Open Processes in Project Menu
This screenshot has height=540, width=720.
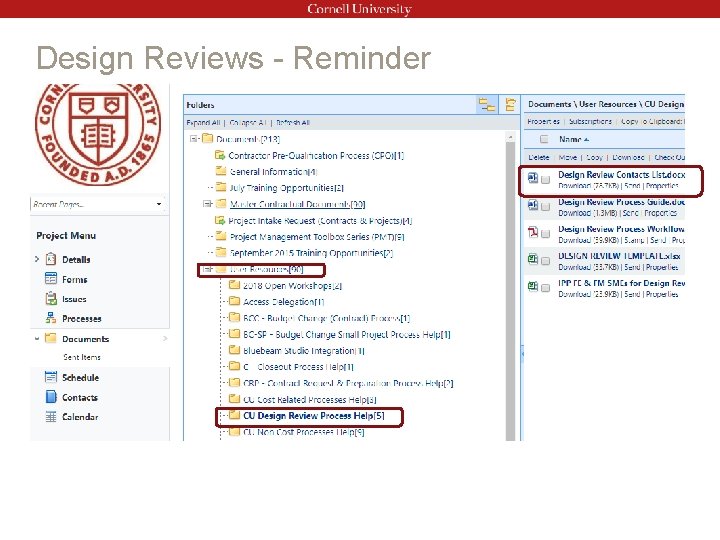coord(82,319)
